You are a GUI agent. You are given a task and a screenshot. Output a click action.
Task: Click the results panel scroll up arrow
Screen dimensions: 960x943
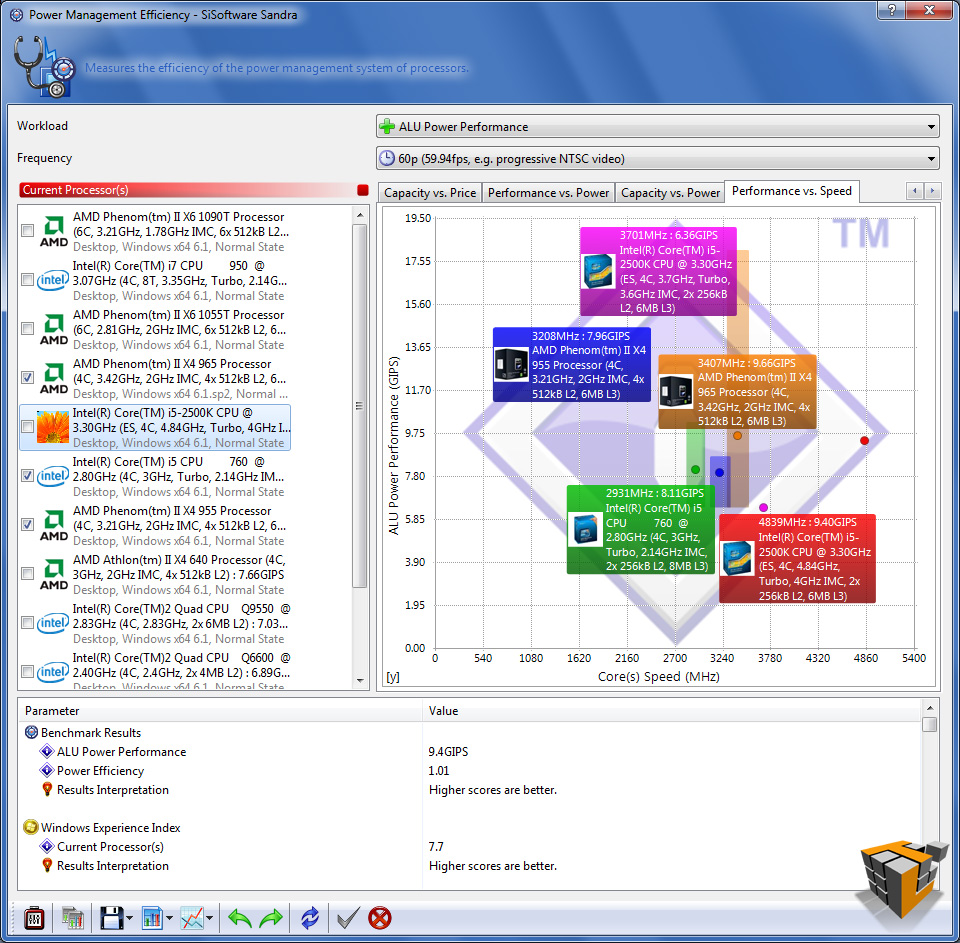929,708
